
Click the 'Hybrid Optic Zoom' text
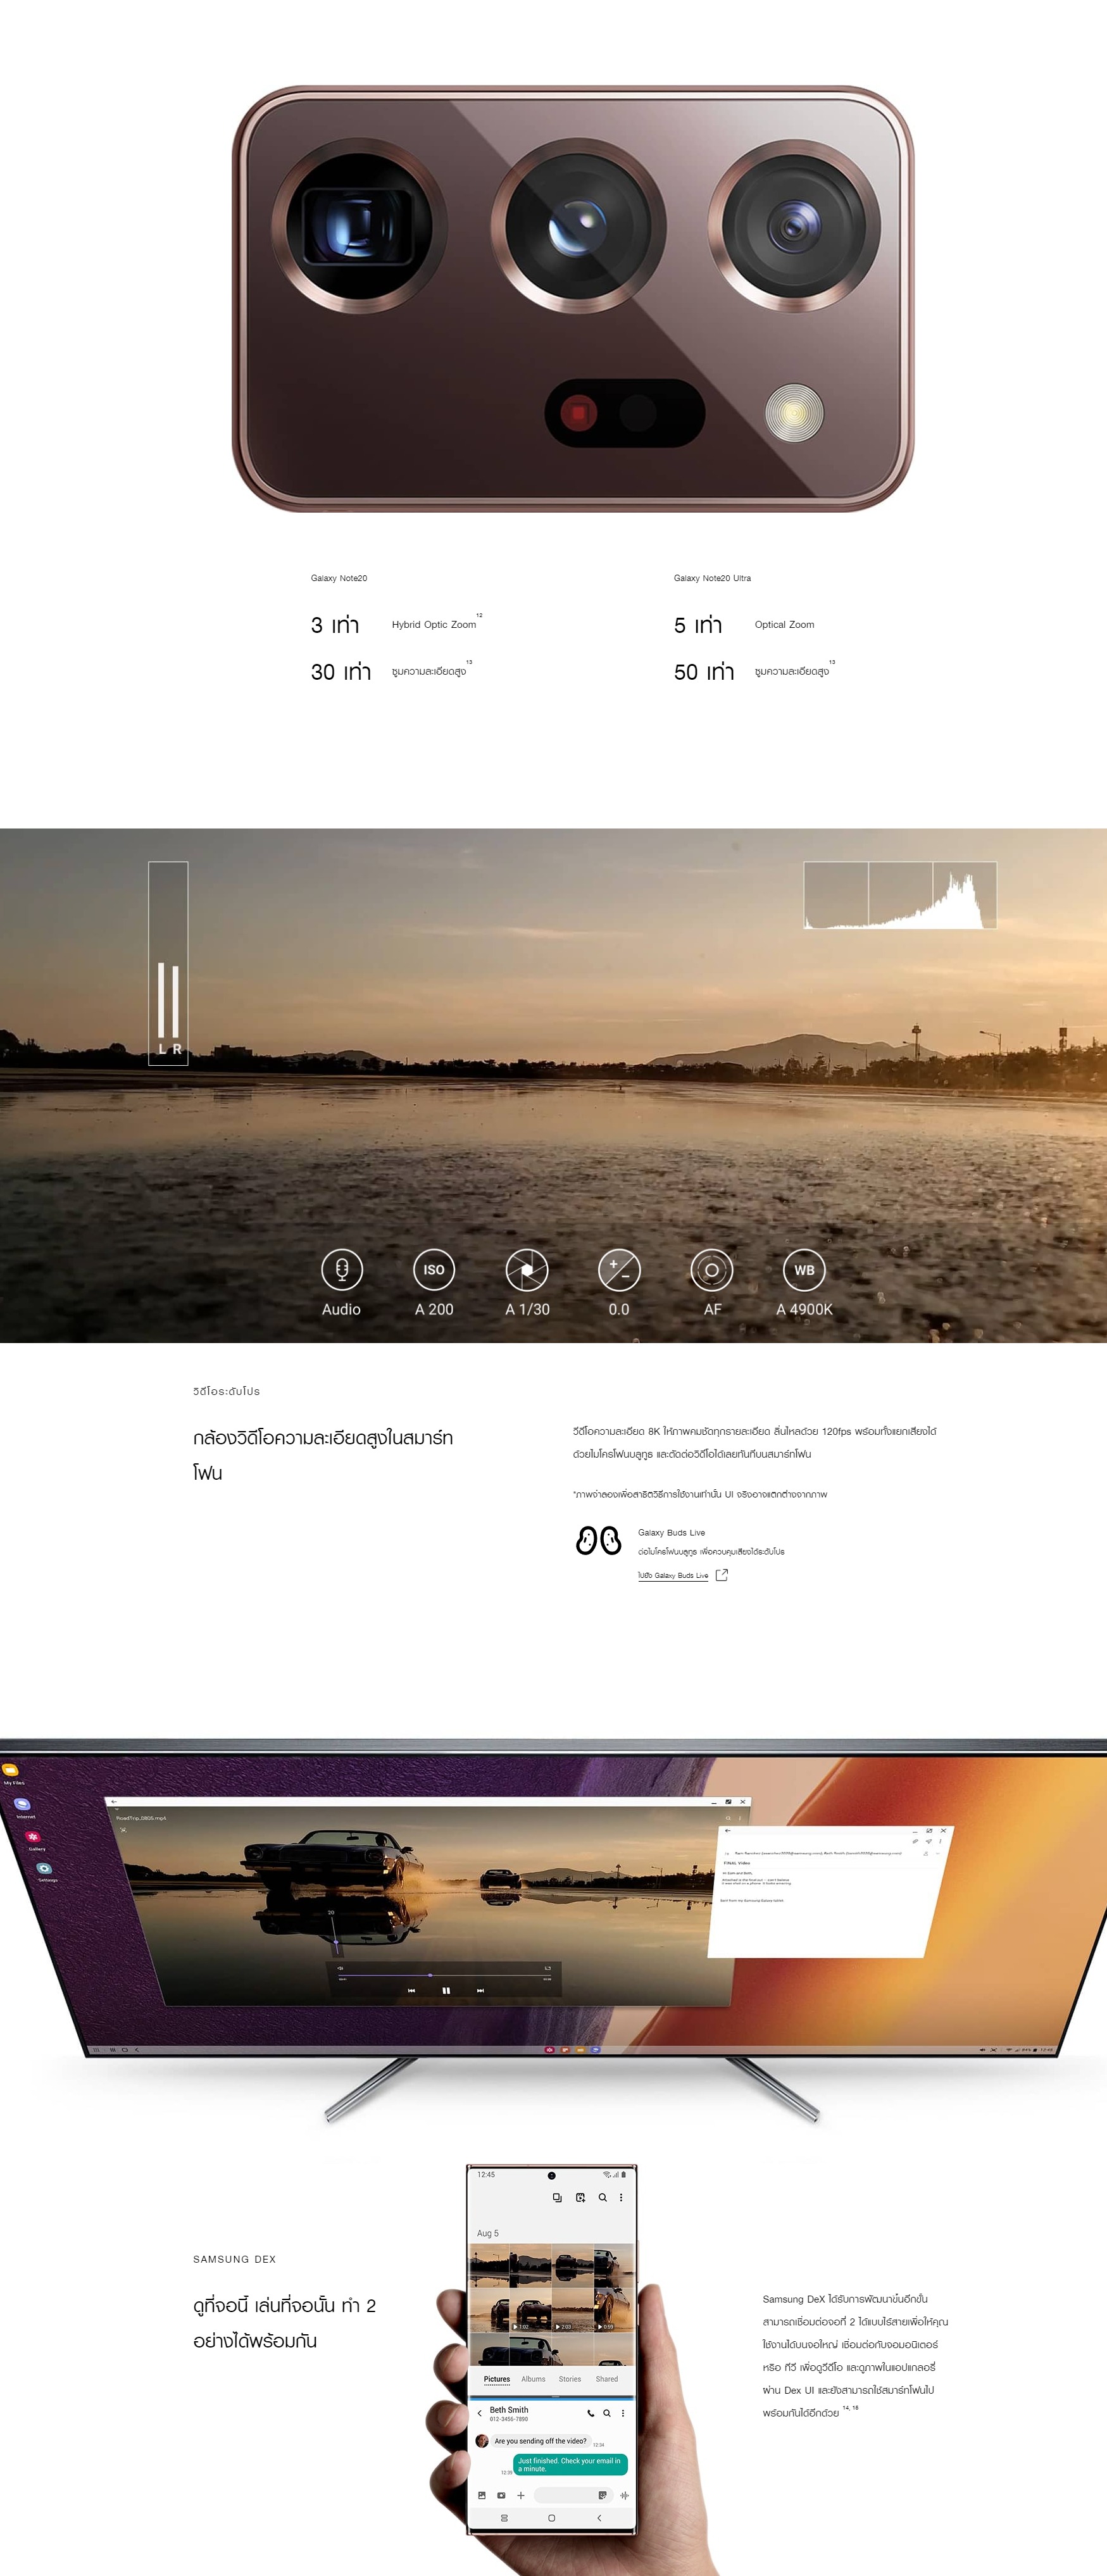[x=434, y=624]
